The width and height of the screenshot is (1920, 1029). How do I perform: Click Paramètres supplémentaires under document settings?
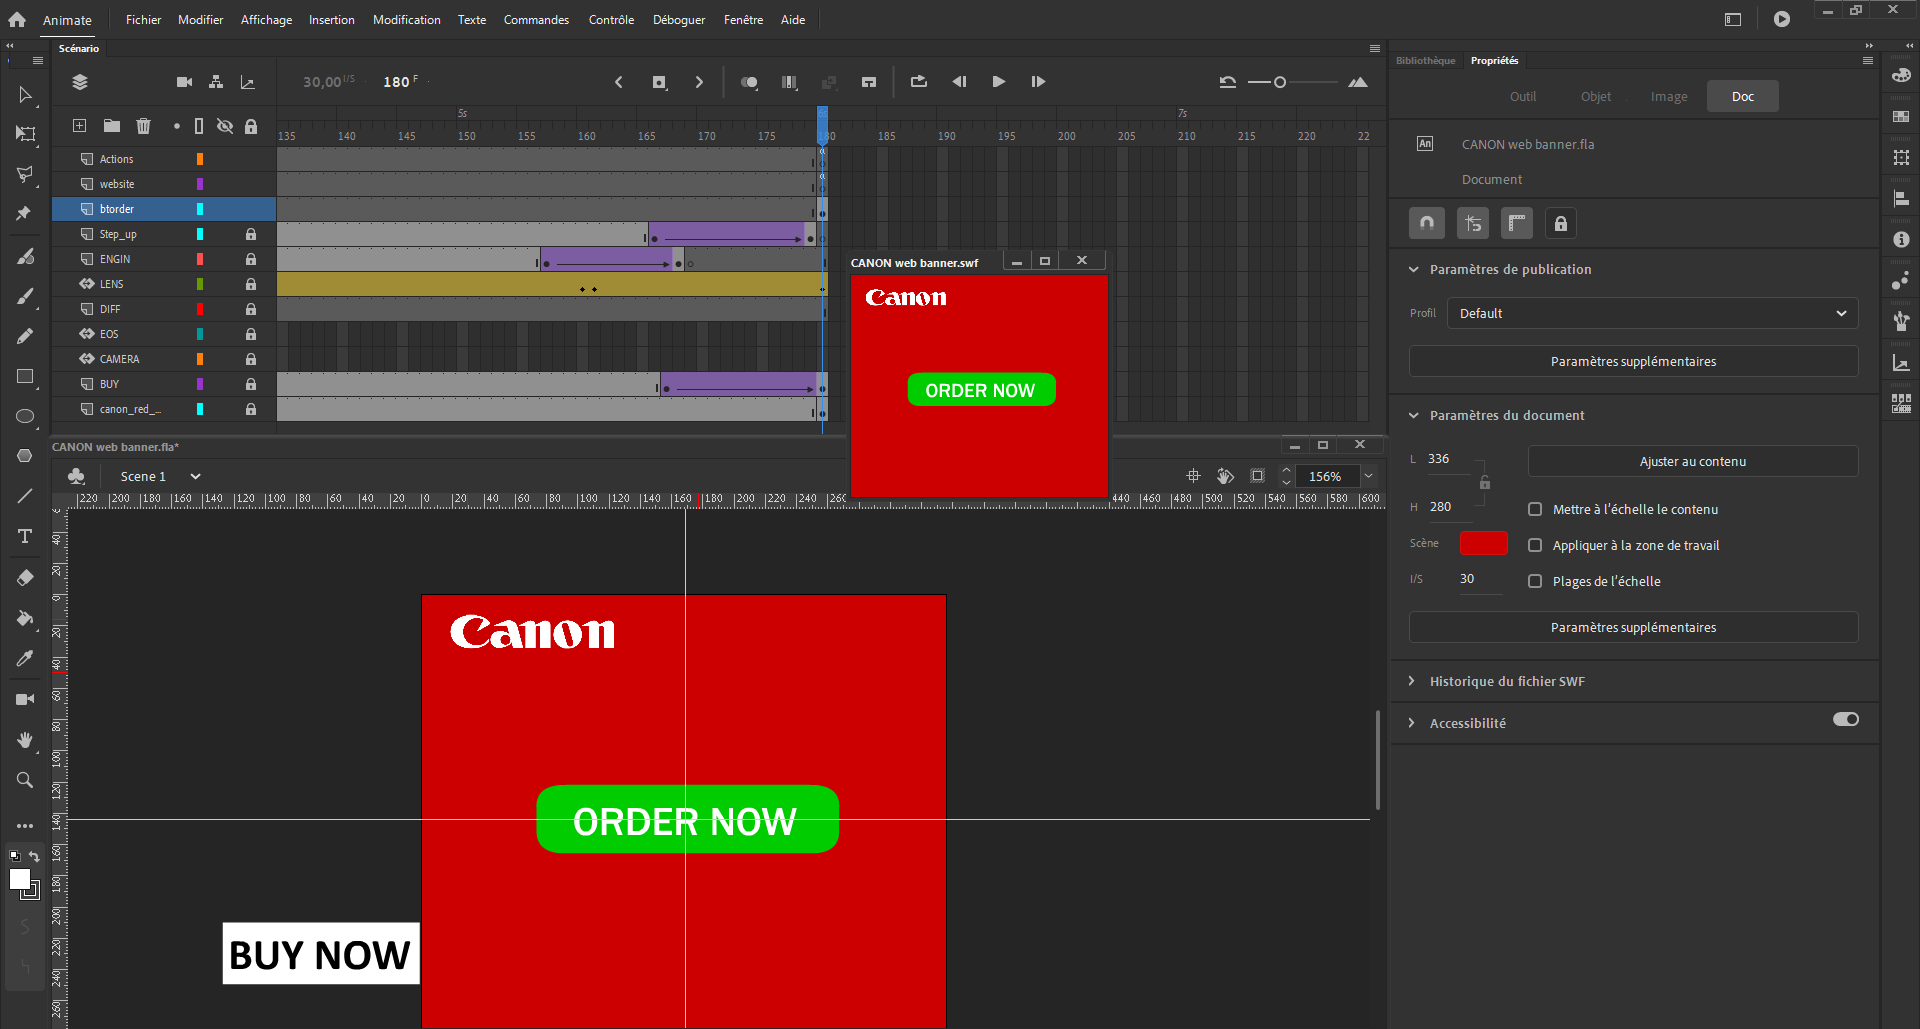[1633, 627]
